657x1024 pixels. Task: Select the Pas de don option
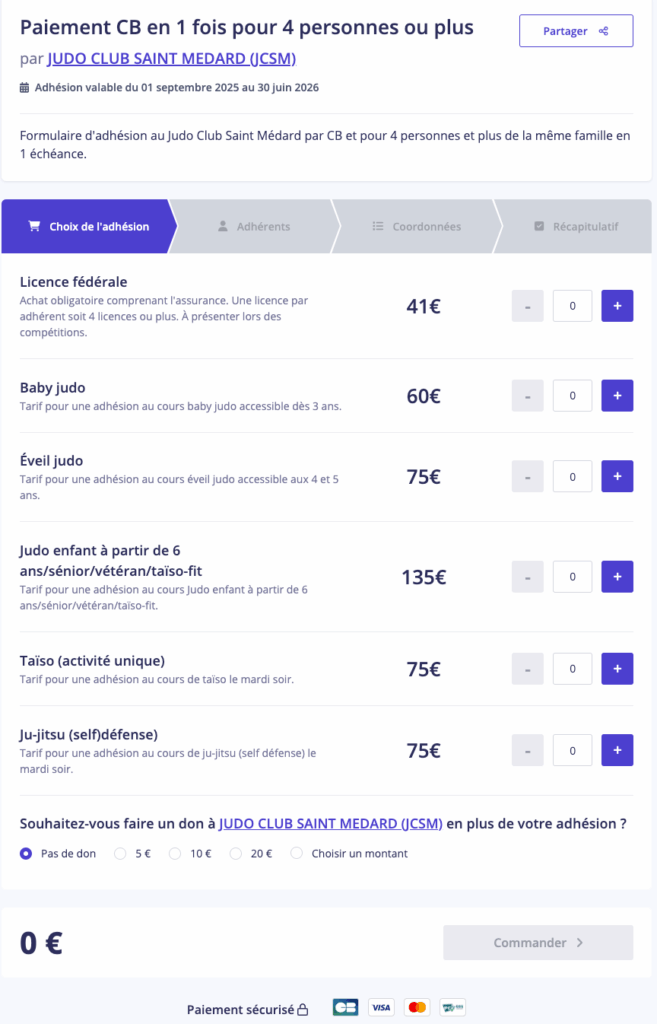tap(26, 854)
